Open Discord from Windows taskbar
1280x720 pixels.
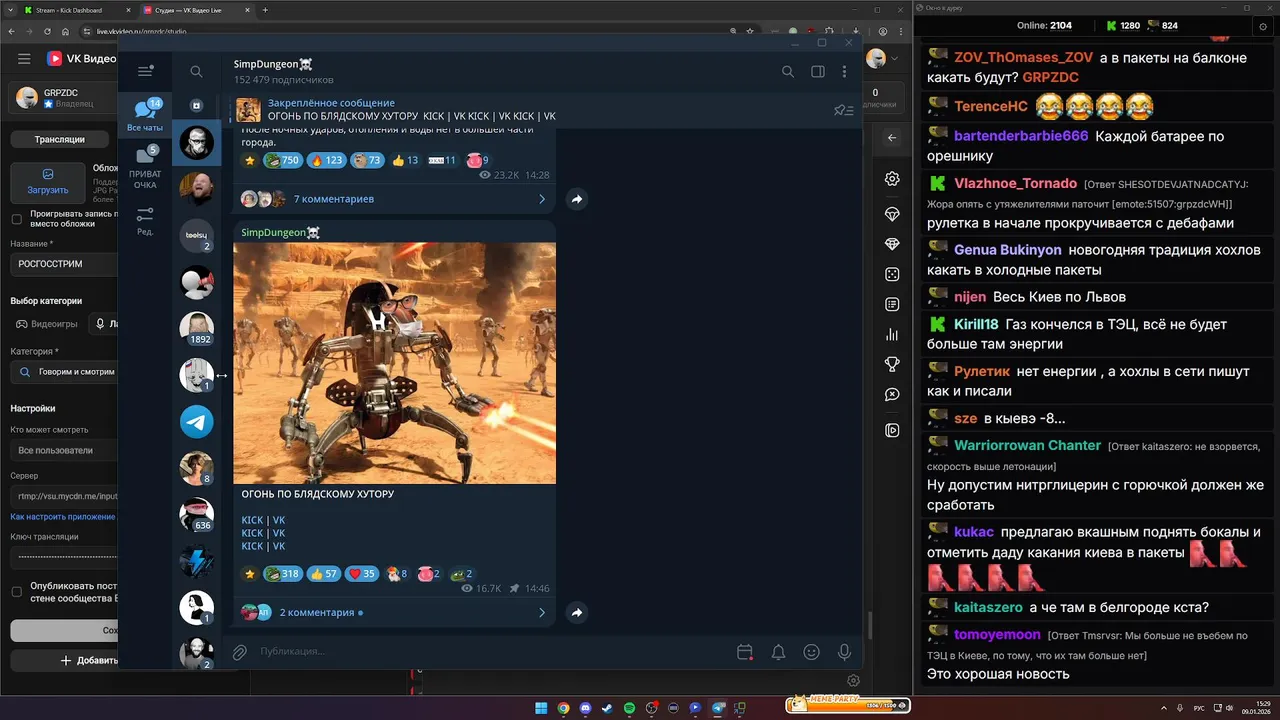(x=585, y=708)
